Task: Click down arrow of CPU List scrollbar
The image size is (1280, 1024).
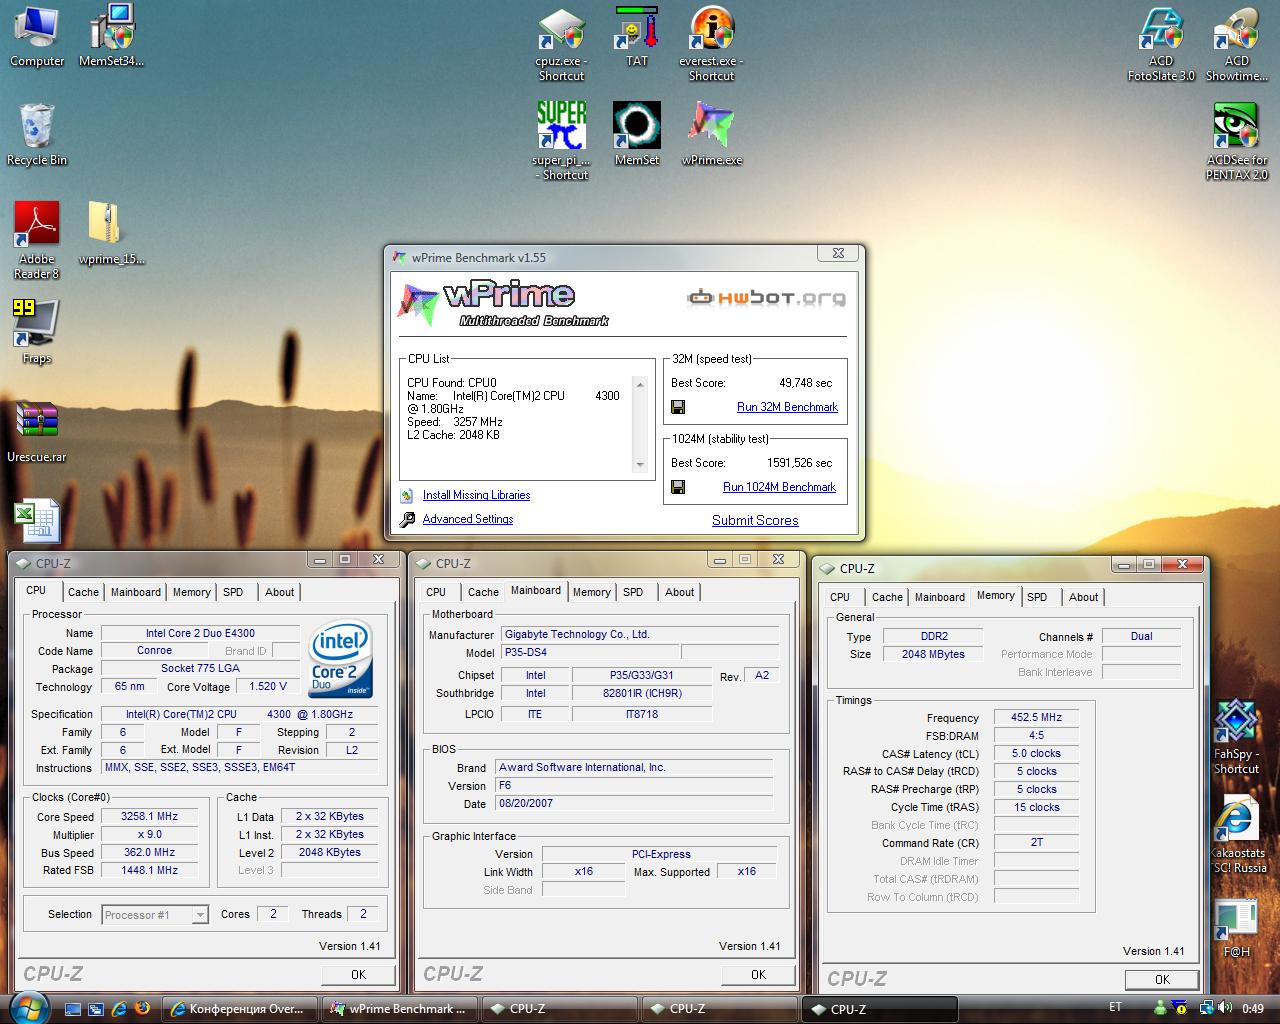Action: pos(641,465)
